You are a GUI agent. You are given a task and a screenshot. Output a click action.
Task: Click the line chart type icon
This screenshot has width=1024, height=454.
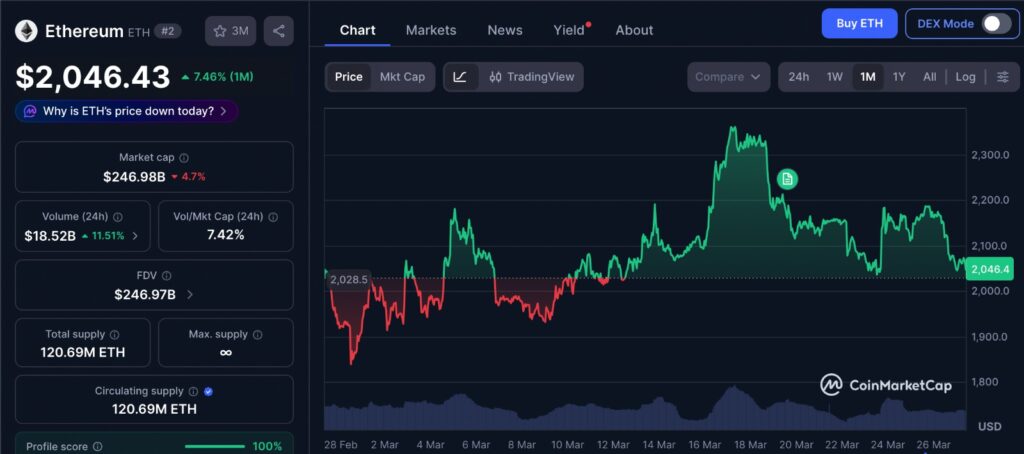(x=460, y=77)
